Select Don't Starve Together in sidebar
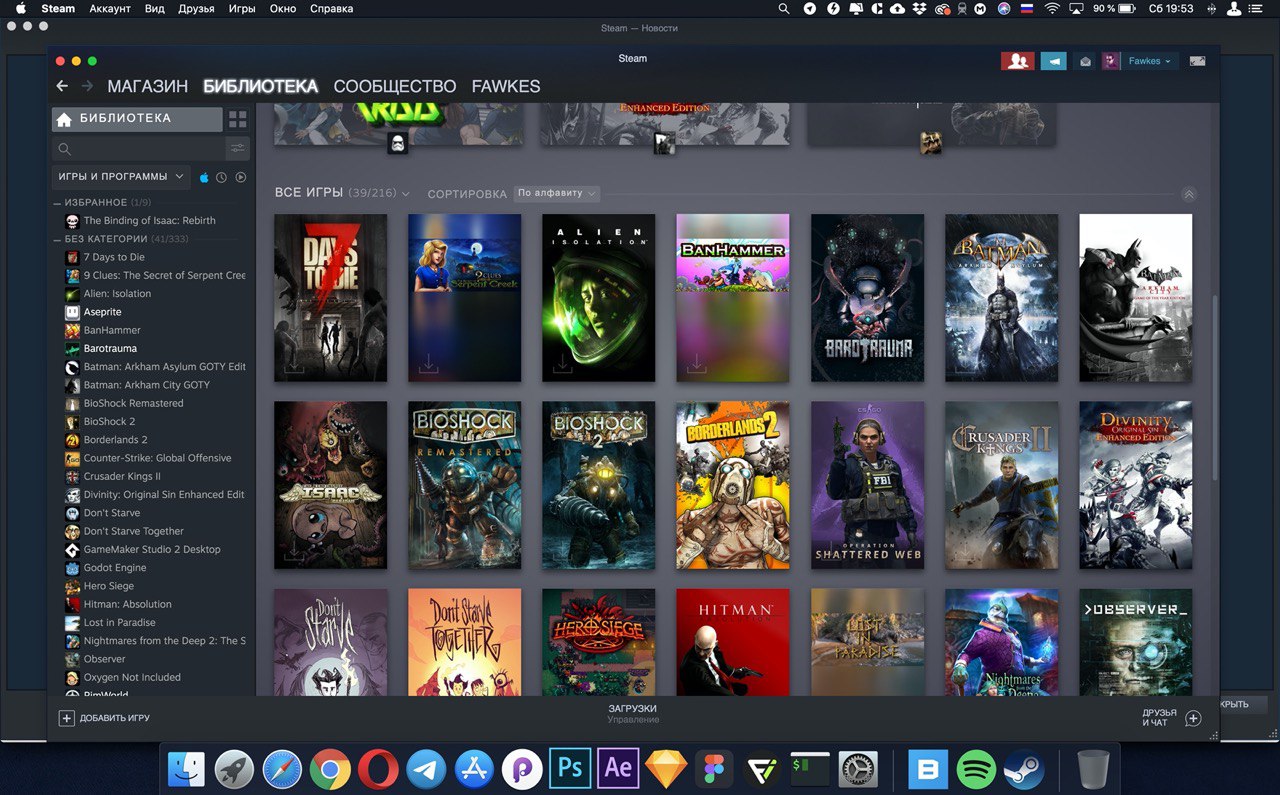 click(x=133, y=531)
